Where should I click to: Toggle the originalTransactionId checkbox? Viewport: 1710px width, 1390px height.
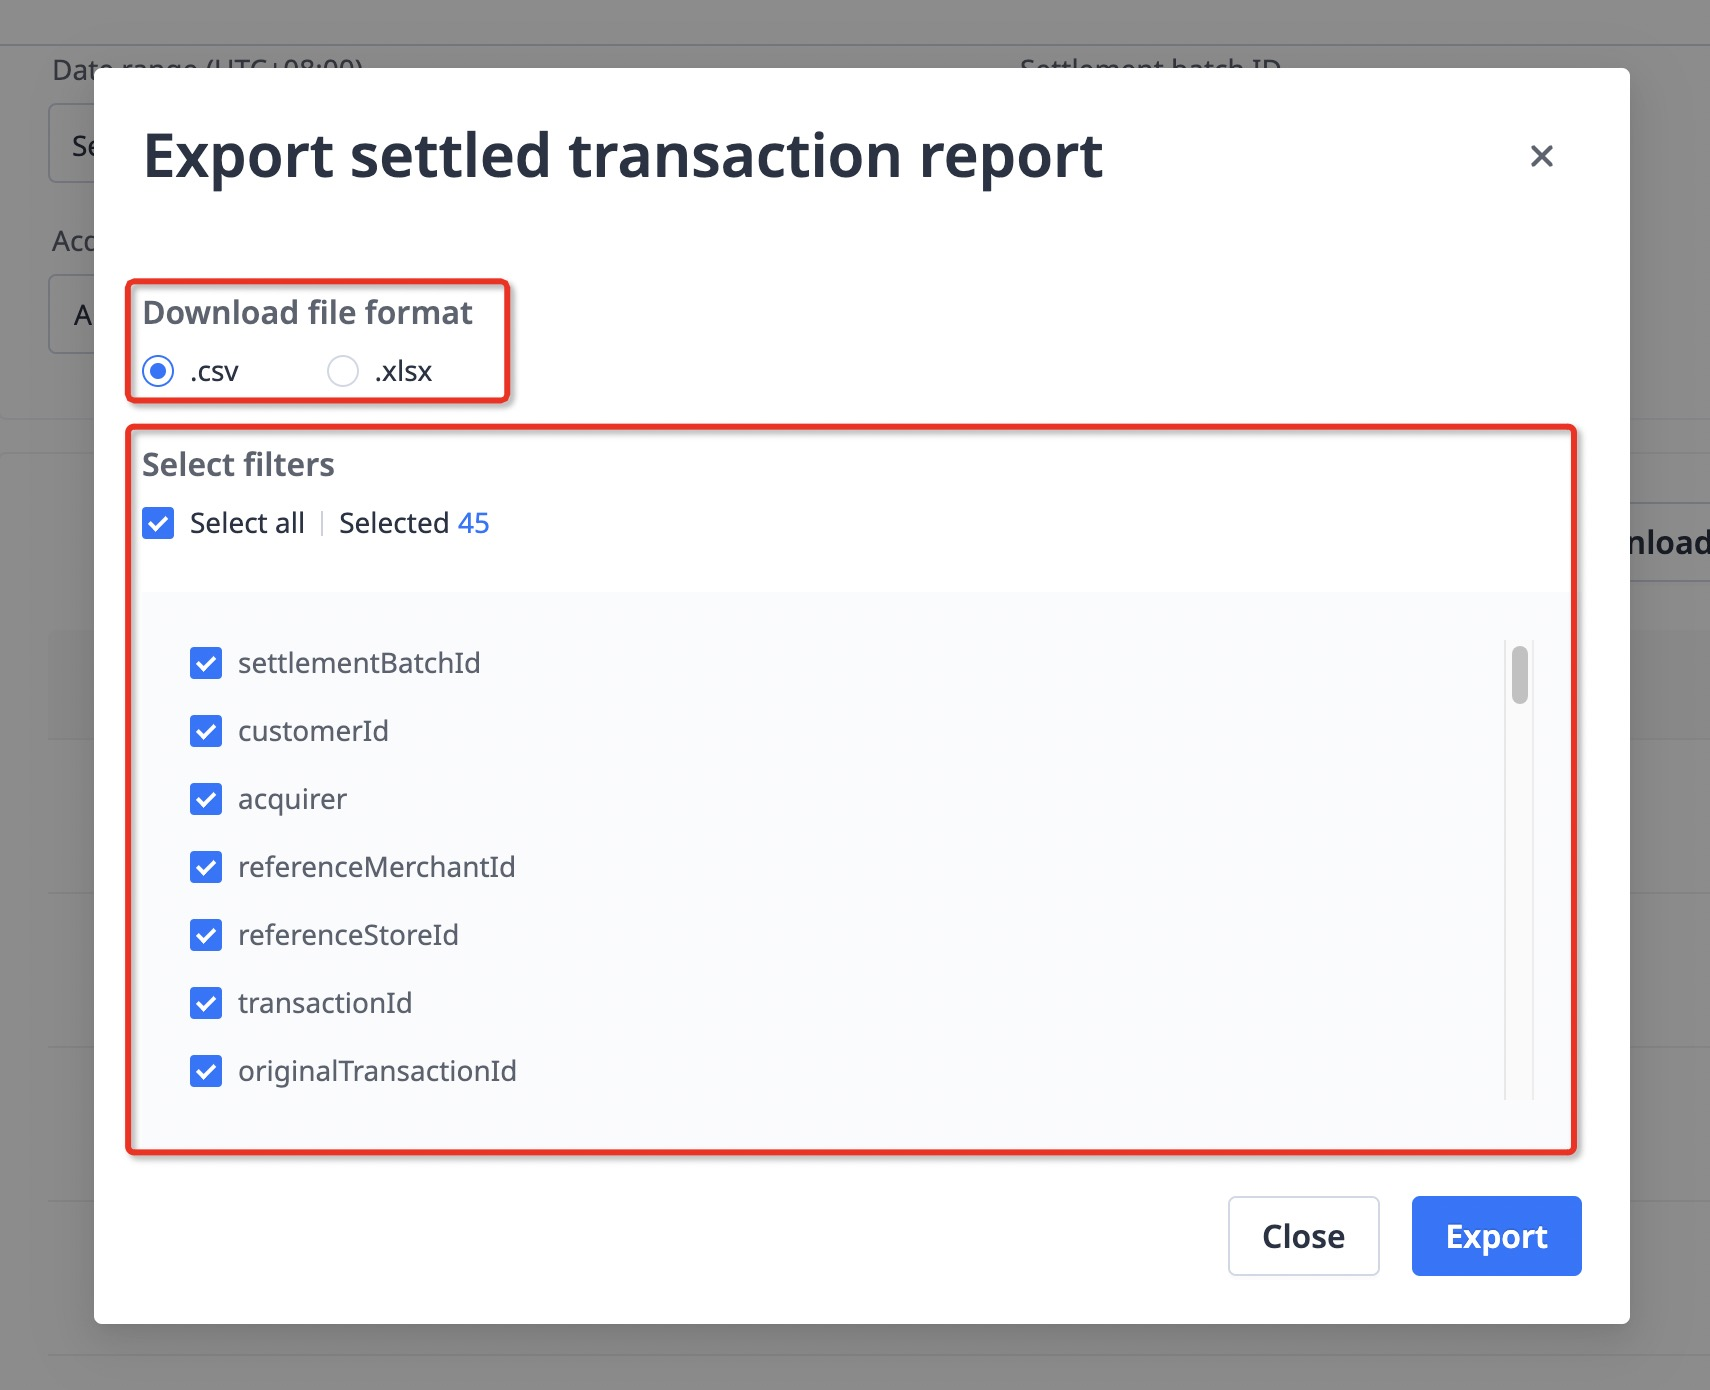click(x=206, y=1071)
